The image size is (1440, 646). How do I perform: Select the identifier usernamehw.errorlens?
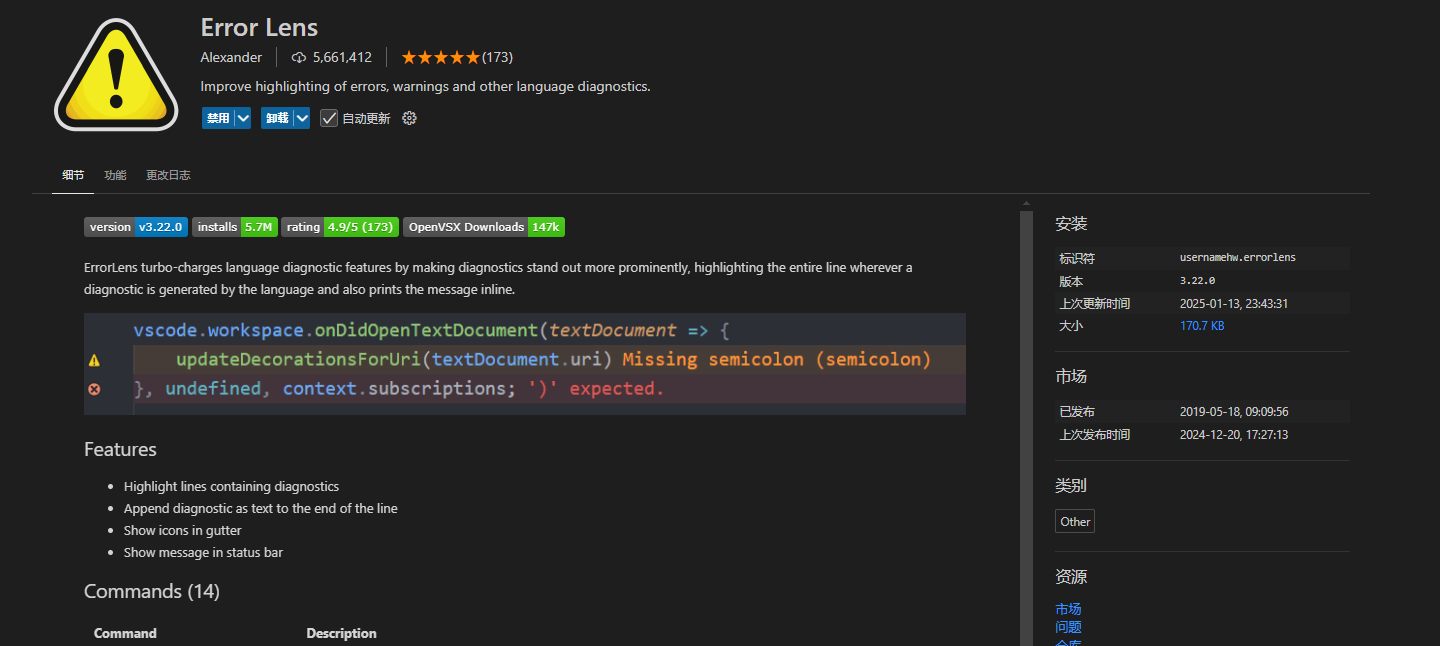point(1238,258)
